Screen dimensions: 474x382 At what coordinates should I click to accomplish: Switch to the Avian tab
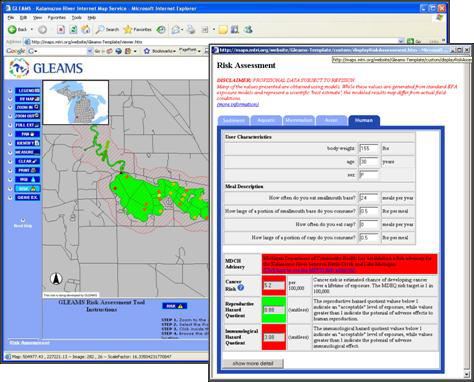tap(331, 120)
